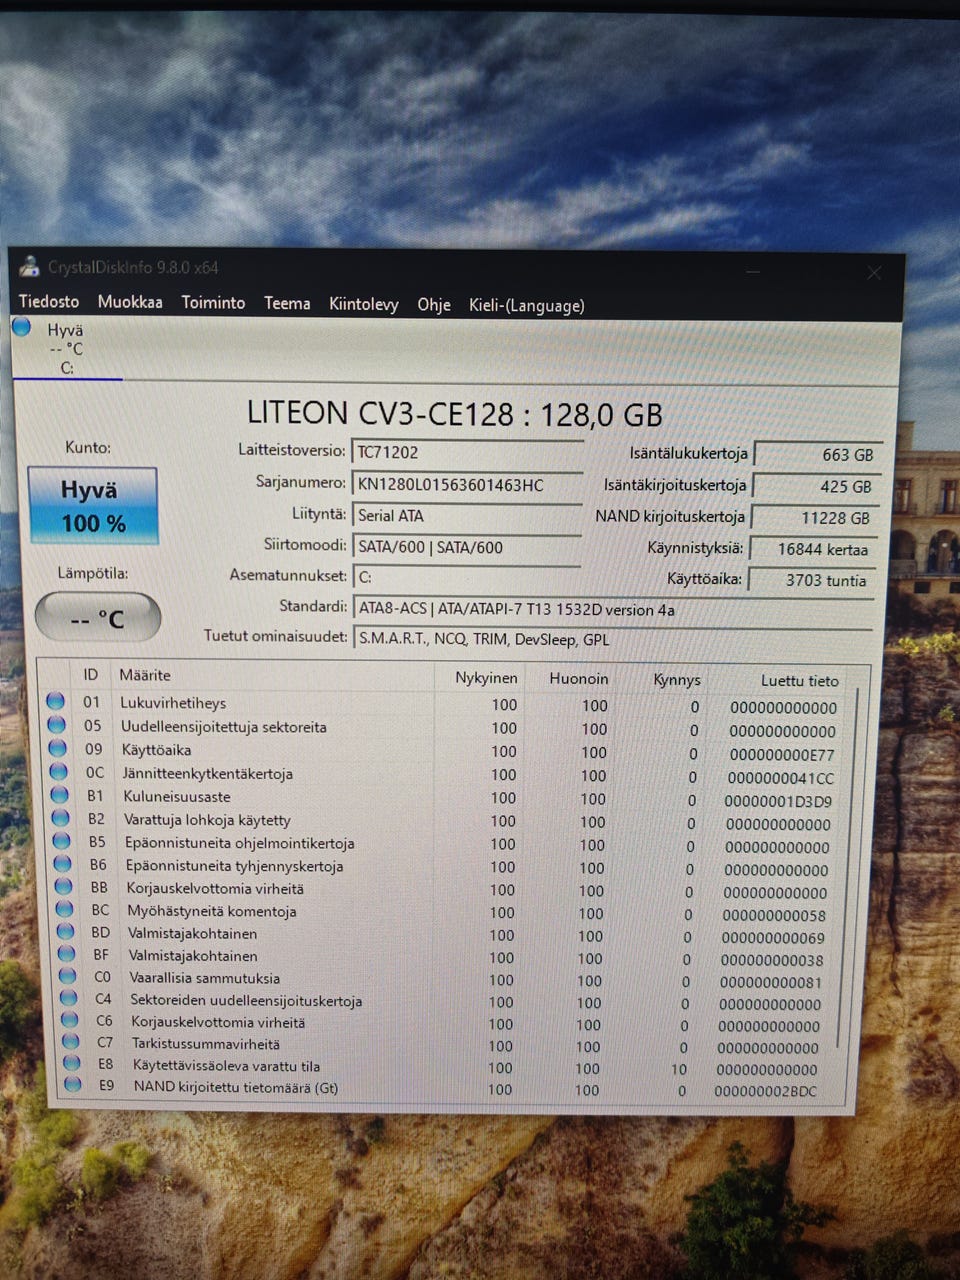The width and height of the screenshot is (960, 1280).
Task: Select the Tarkistussummavirheitä attribute text
Action: click(206, 1043)
